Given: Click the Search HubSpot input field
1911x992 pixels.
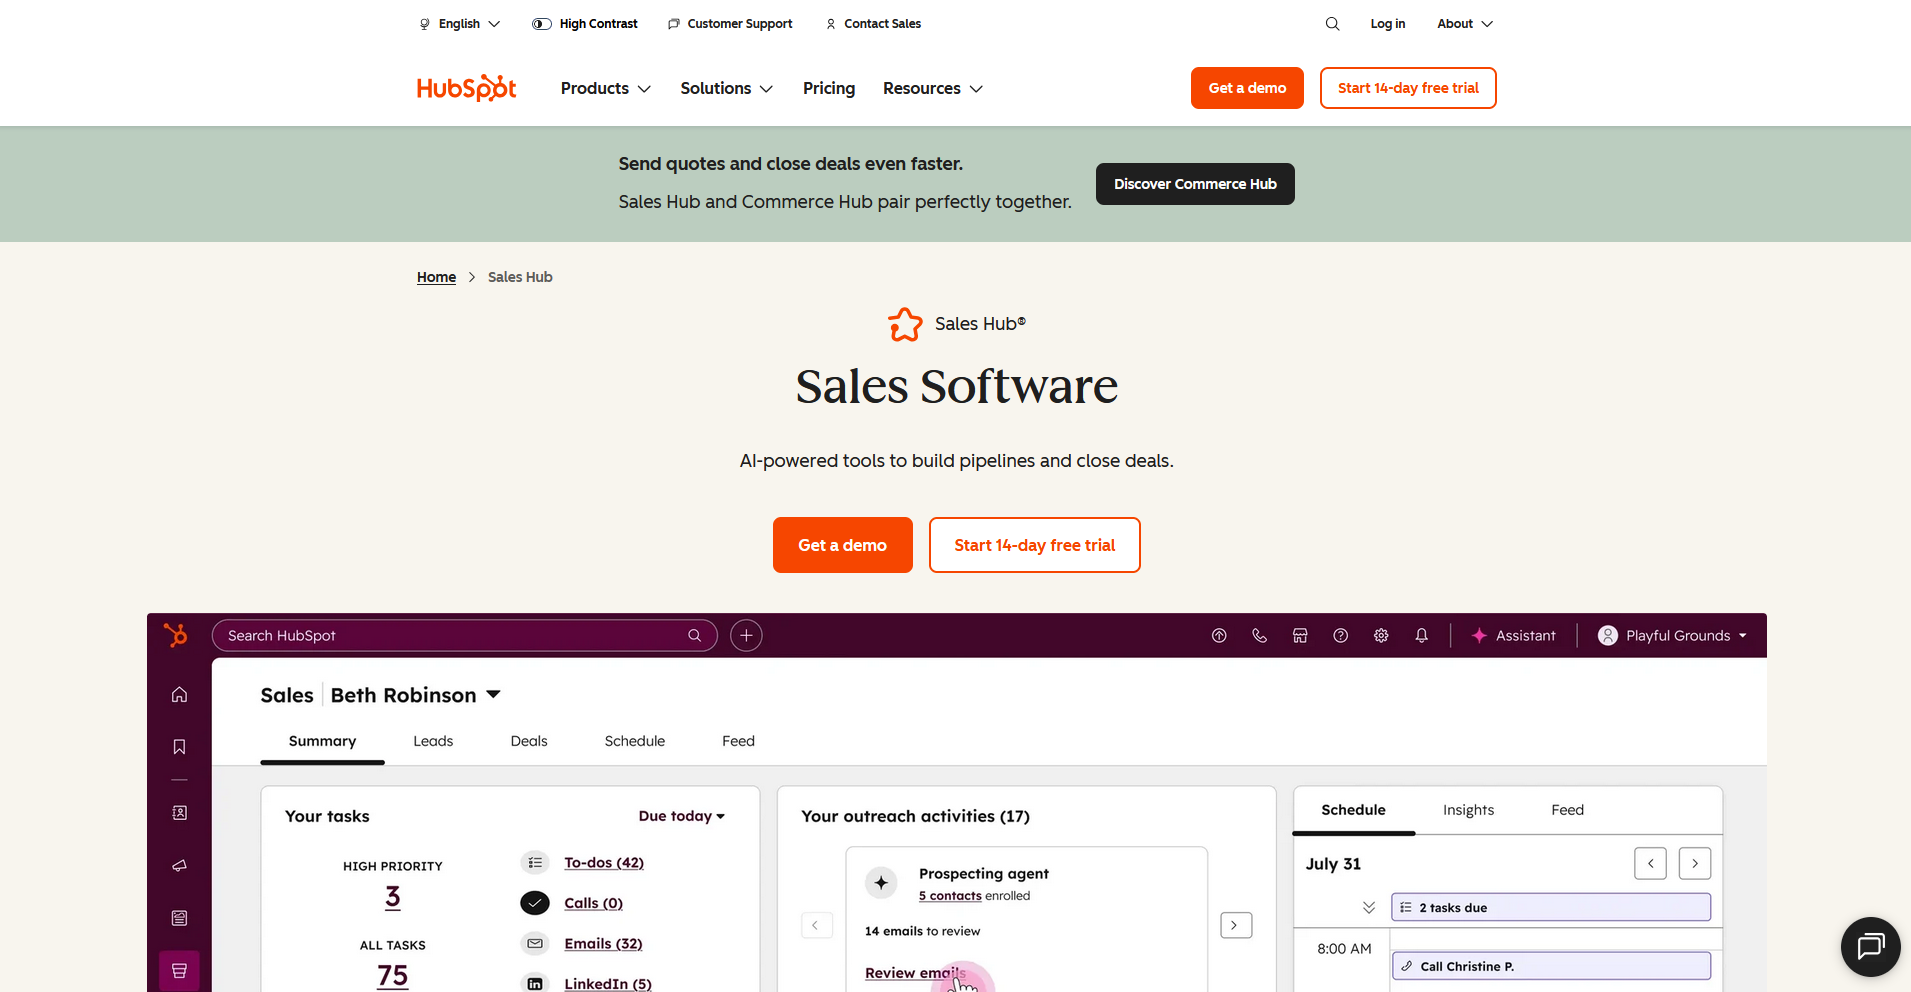Looking at the screenshot, I should [x=464, y=635].
